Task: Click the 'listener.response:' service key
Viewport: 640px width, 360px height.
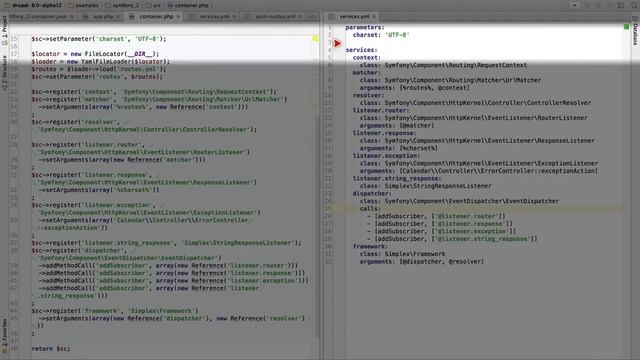Action: pos(384,133)
